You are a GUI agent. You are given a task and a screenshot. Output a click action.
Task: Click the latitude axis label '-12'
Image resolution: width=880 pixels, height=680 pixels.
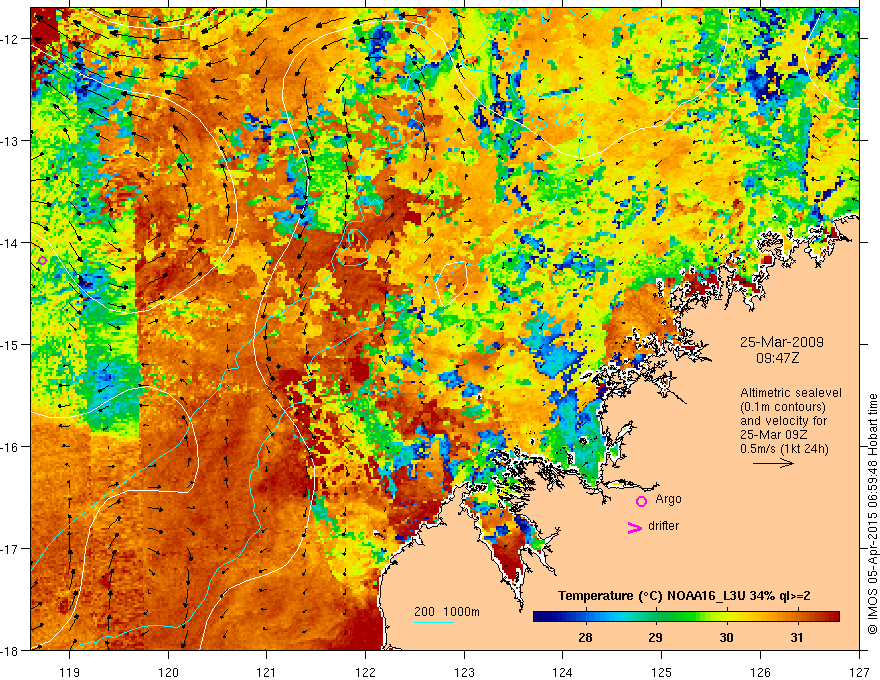(11, 39)
